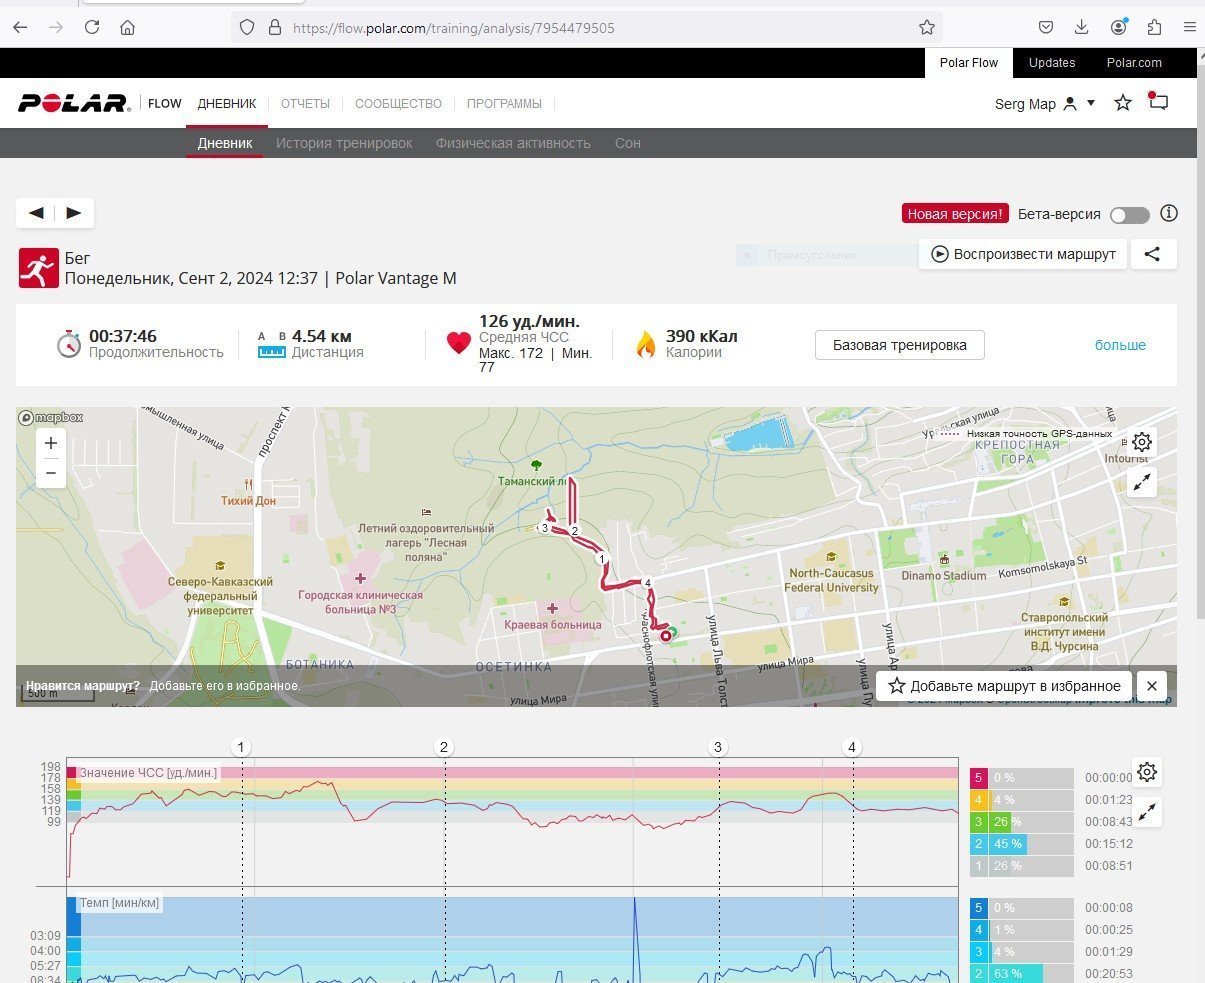View site security shield icon
The width and height of the screenshot is (1205, 983).
click(x=247, y=27)
